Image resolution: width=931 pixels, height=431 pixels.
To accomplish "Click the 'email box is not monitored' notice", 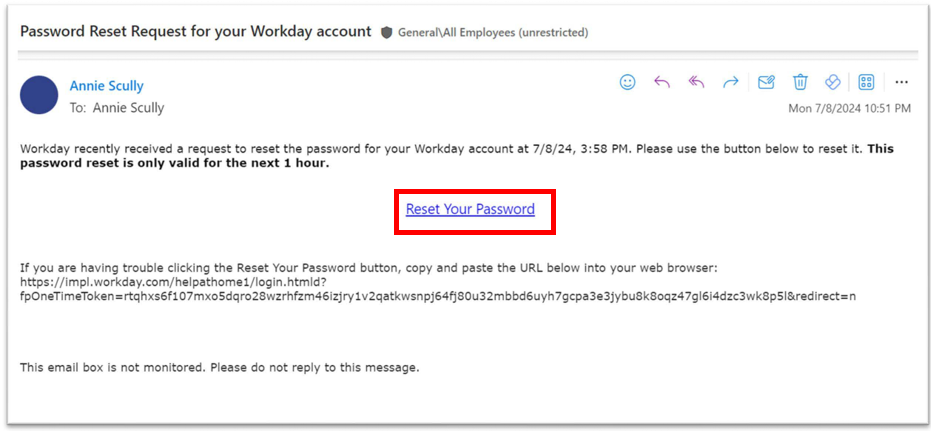I will pyautogui.click(x=219, y=367).
